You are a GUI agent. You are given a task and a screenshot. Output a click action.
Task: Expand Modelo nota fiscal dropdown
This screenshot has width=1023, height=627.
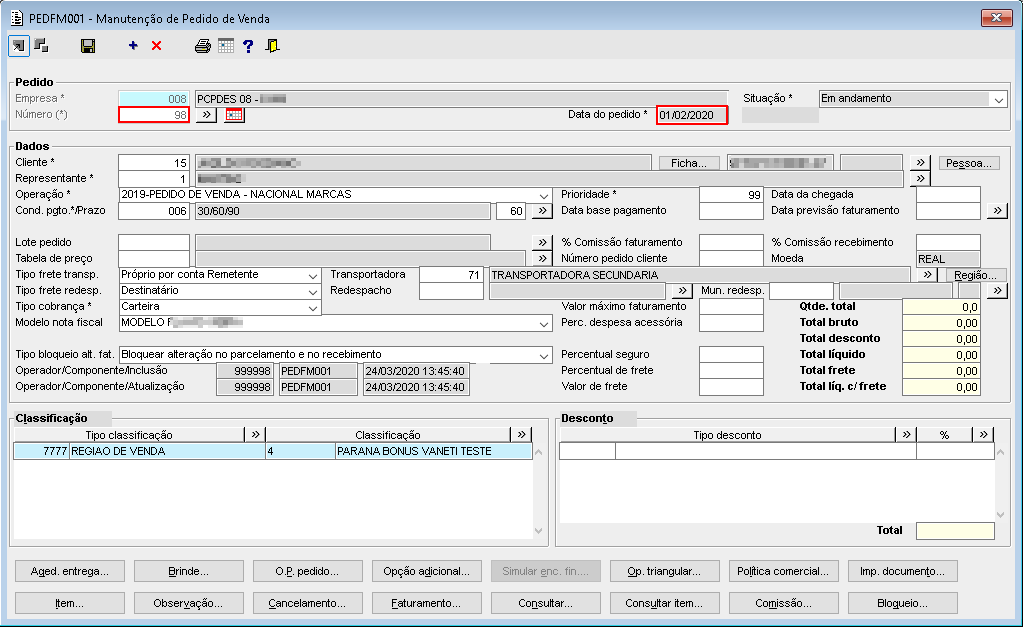[x=544, y=323]
